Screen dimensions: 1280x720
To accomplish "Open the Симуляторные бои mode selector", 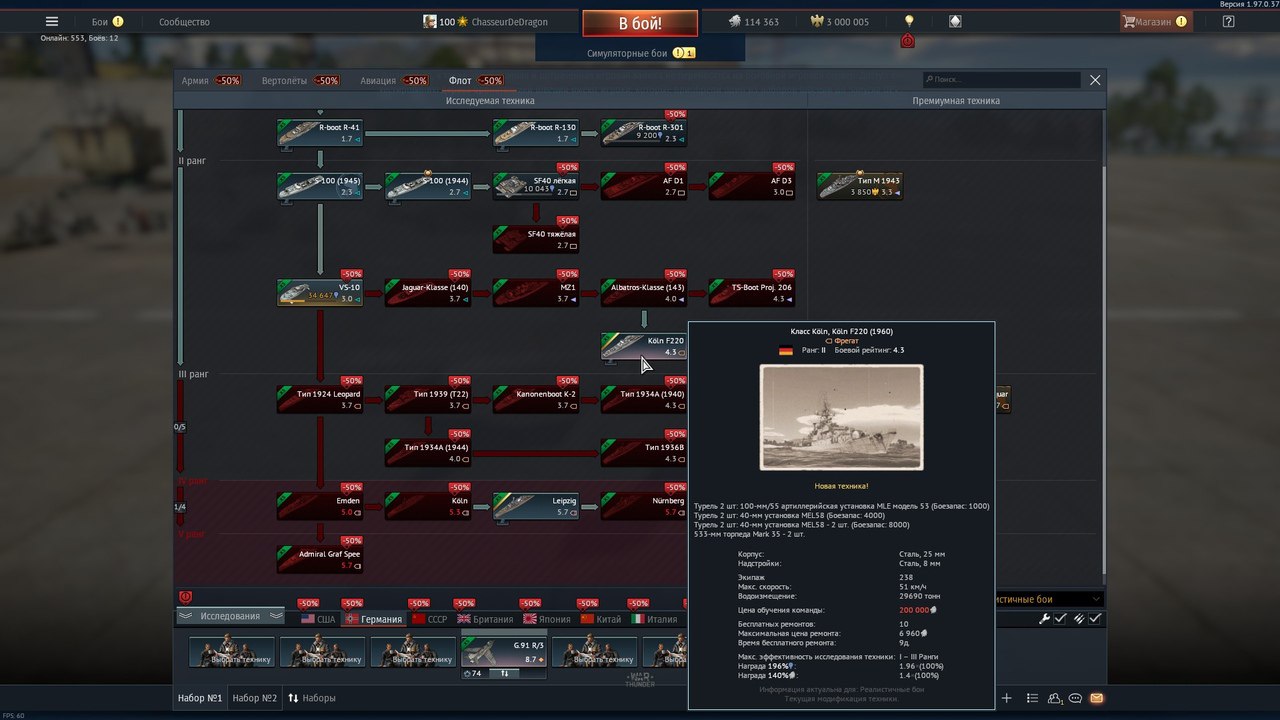I will click(x=640, y=52).
